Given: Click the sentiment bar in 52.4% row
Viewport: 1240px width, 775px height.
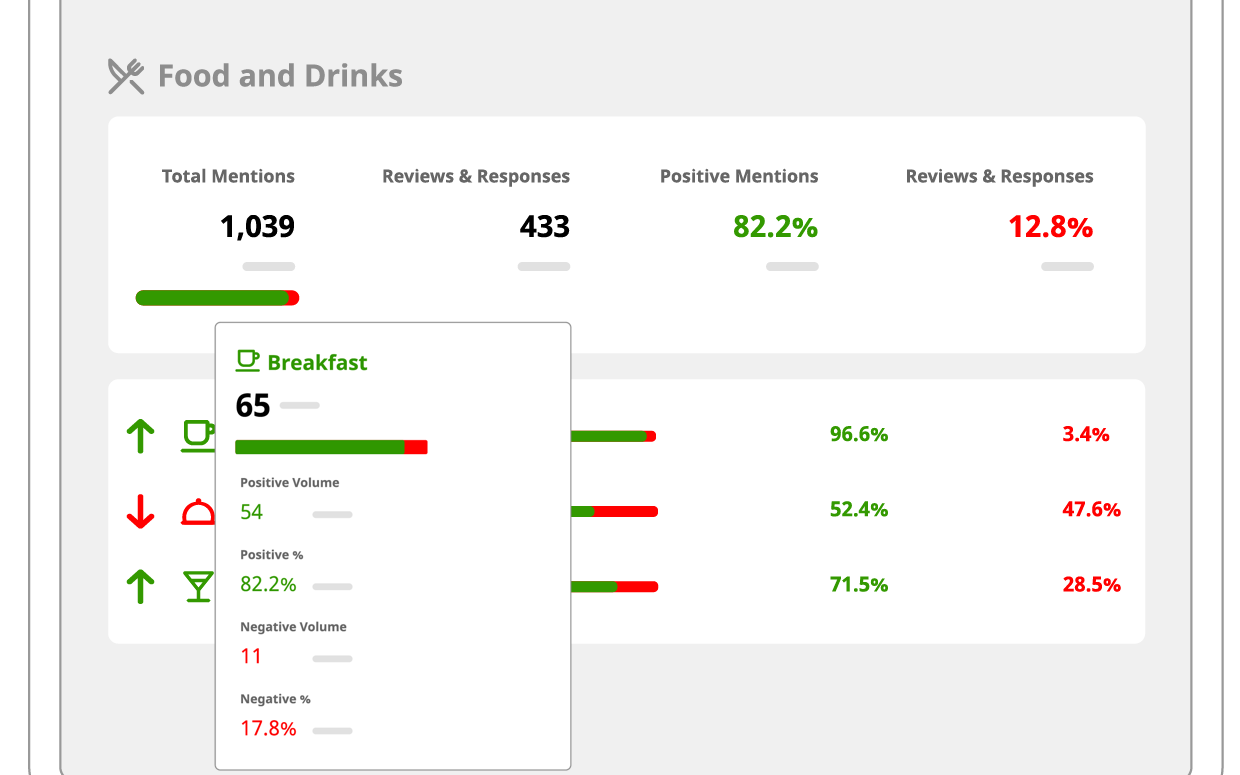Looking at the screenshot, I should [614, 511].
